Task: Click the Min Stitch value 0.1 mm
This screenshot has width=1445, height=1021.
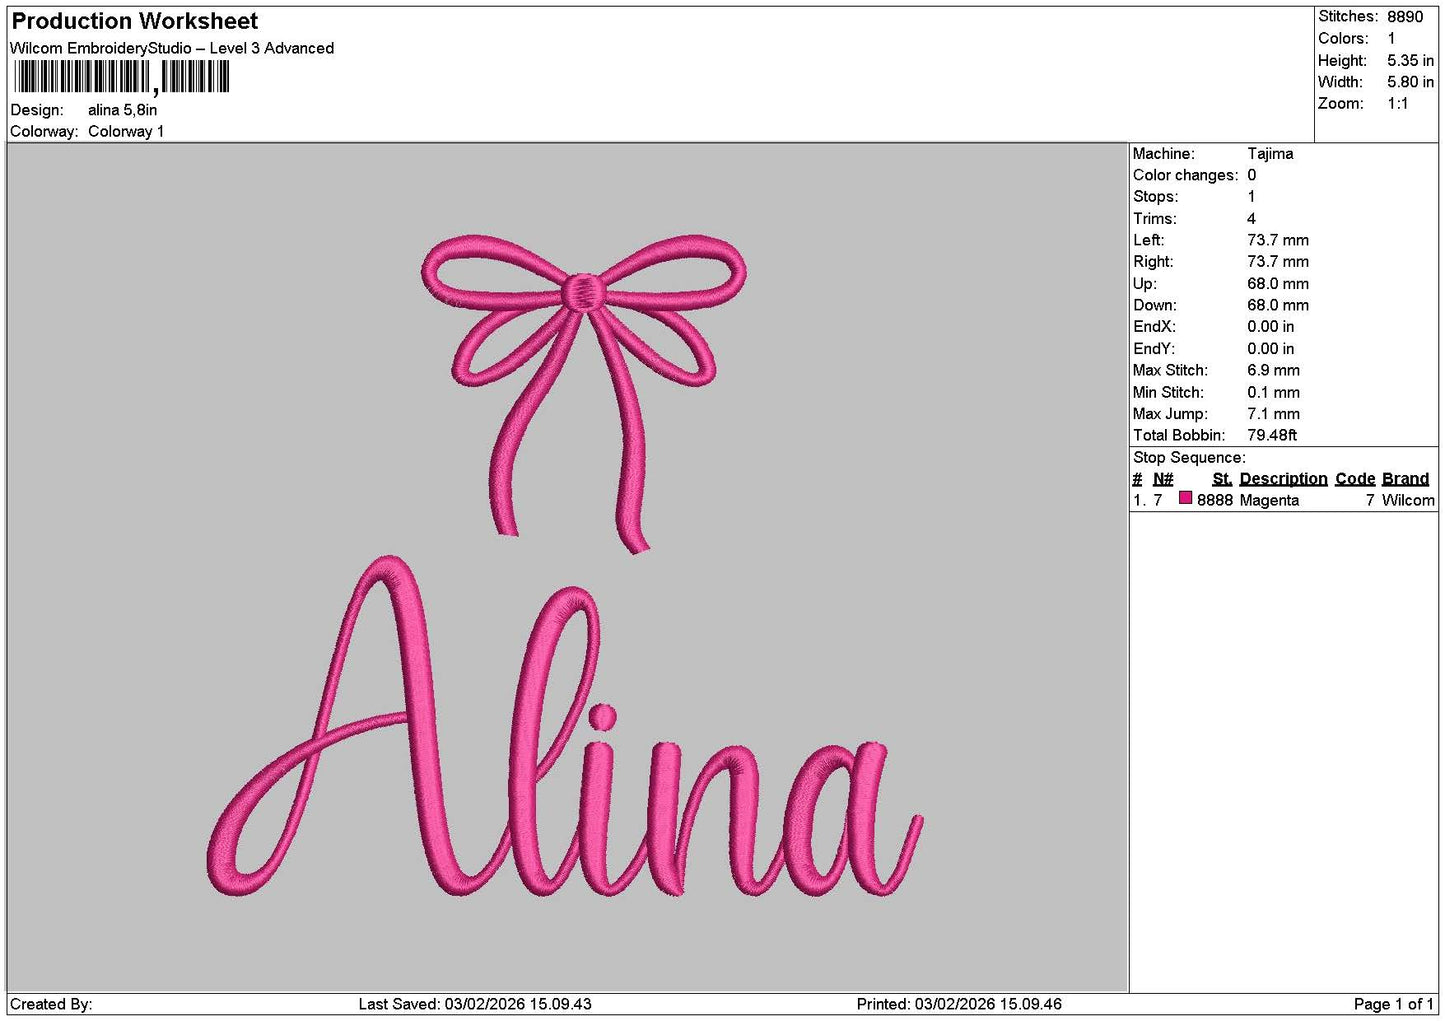Action: [x=1273, y=393]
